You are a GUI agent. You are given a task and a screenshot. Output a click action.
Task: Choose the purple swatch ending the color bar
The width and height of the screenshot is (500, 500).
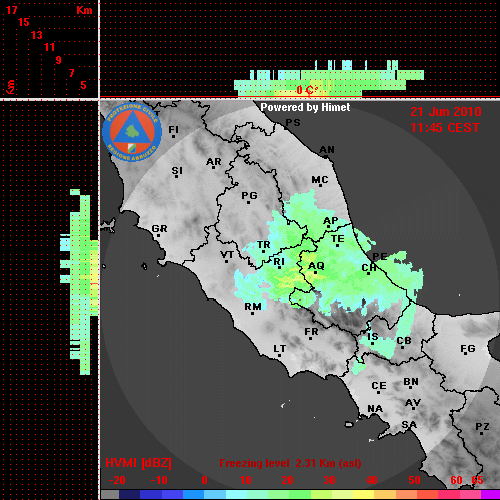490,494
